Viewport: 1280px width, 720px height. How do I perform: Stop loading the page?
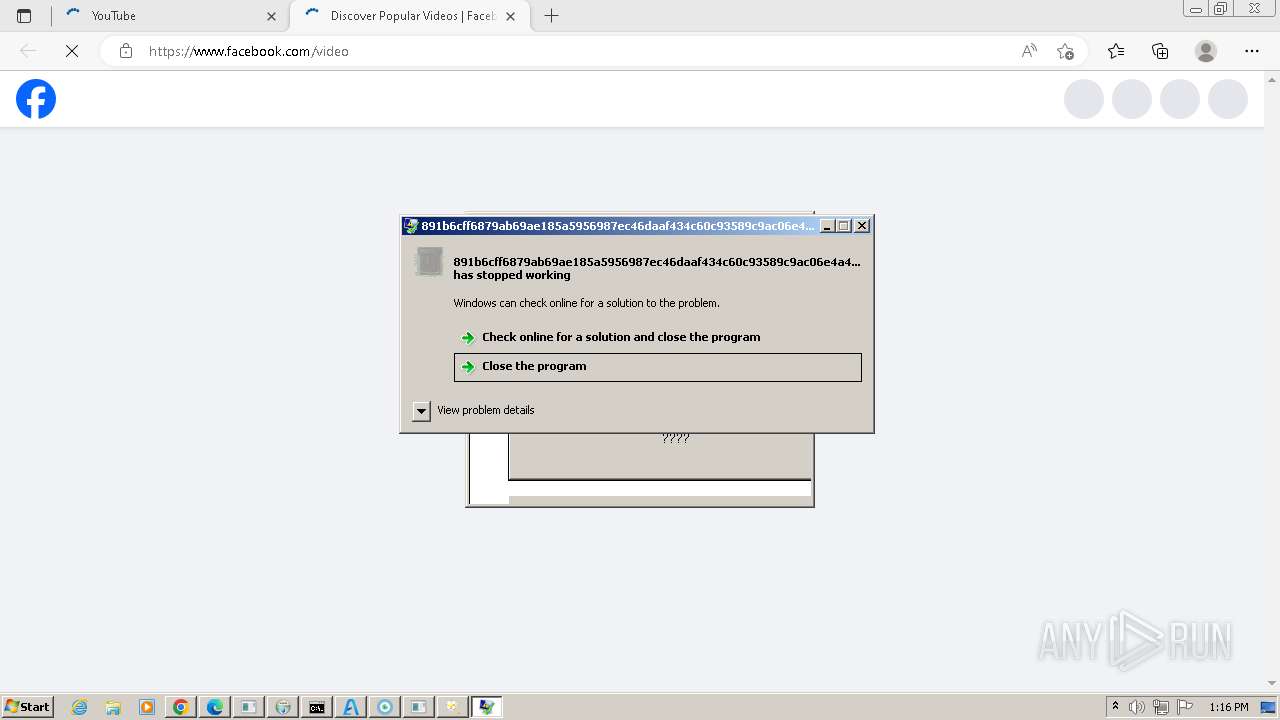tap(72, 51)
